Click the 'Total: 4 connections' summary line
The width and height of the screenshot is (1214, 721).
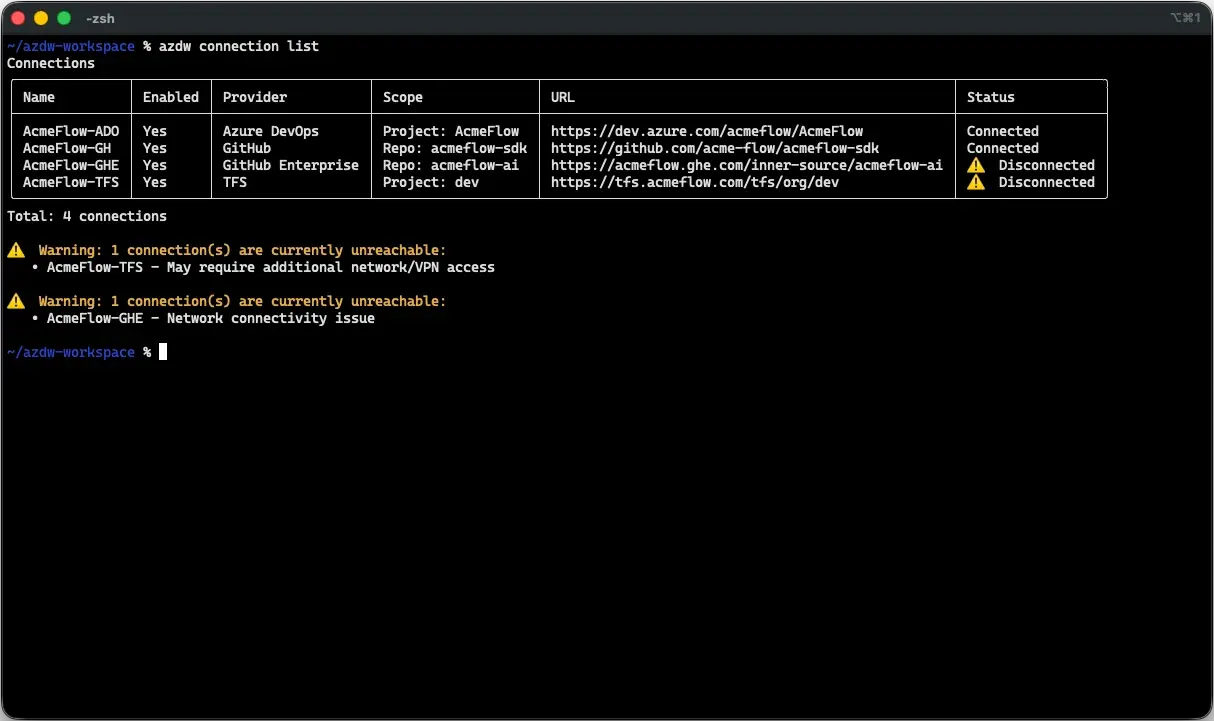87,216
